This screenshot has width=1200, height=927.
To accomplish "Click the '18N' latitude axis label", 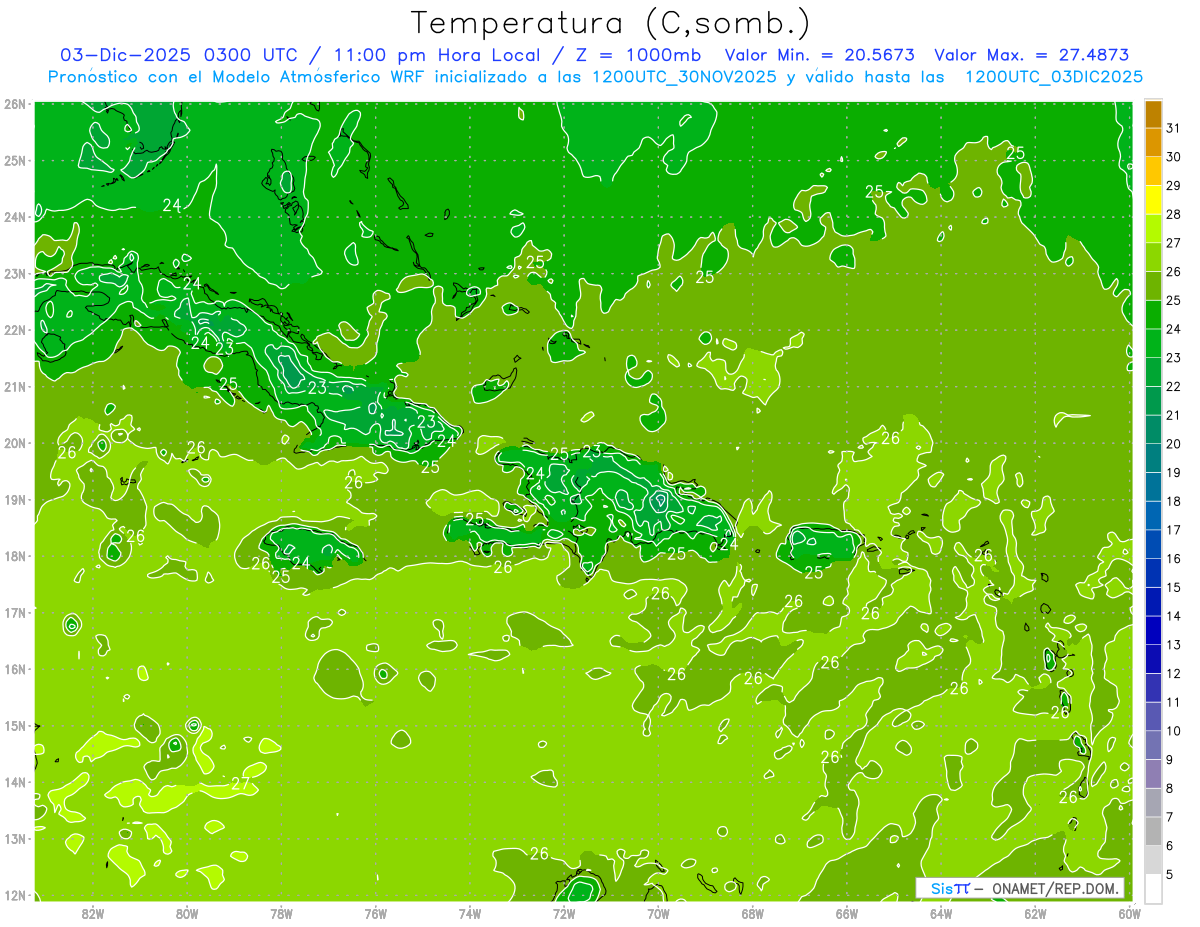I will (x=15, y=556).
